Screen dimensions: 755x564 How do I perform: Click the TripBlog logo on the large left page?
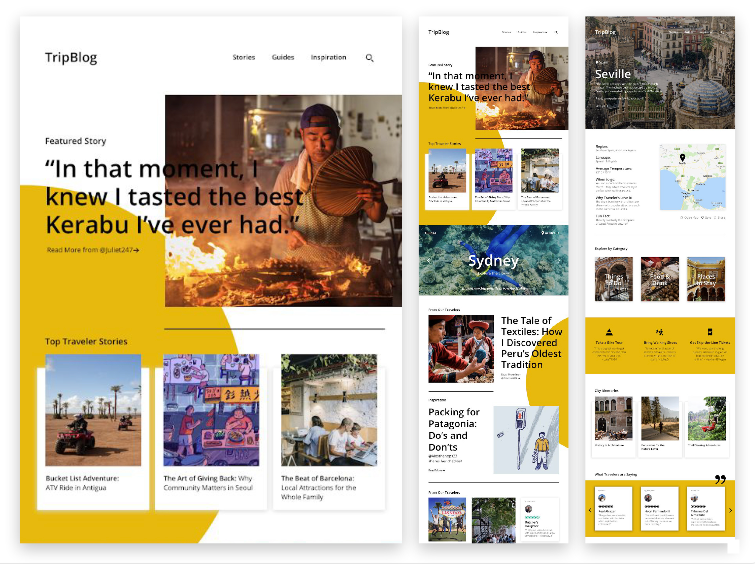click(71, 58)
